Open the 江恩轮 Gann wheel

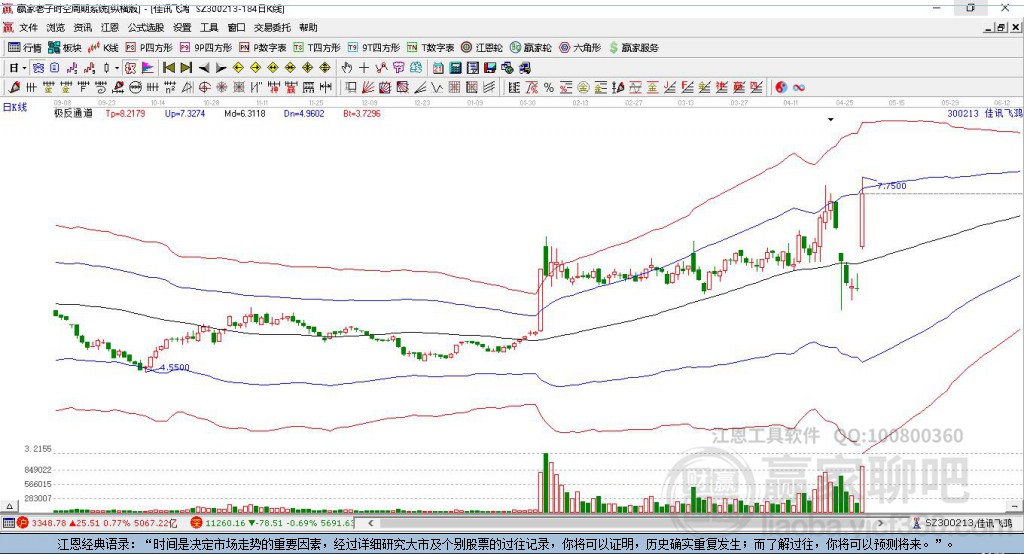[481, 48]
